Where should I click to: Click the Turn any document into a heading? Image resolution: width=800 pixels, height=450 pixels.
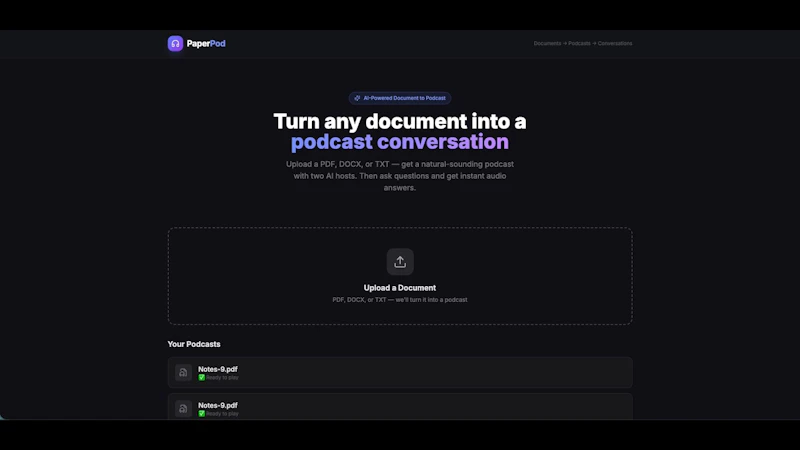coord(400,121)
